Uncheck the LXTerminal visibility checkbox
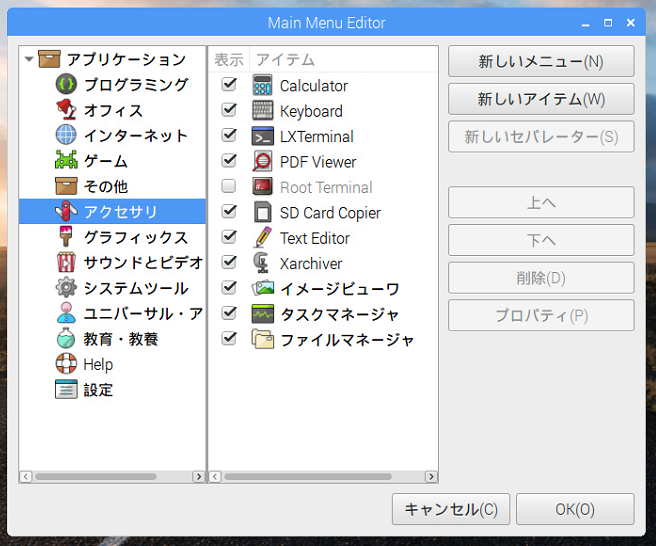656x546 pixels. point(229,135)
